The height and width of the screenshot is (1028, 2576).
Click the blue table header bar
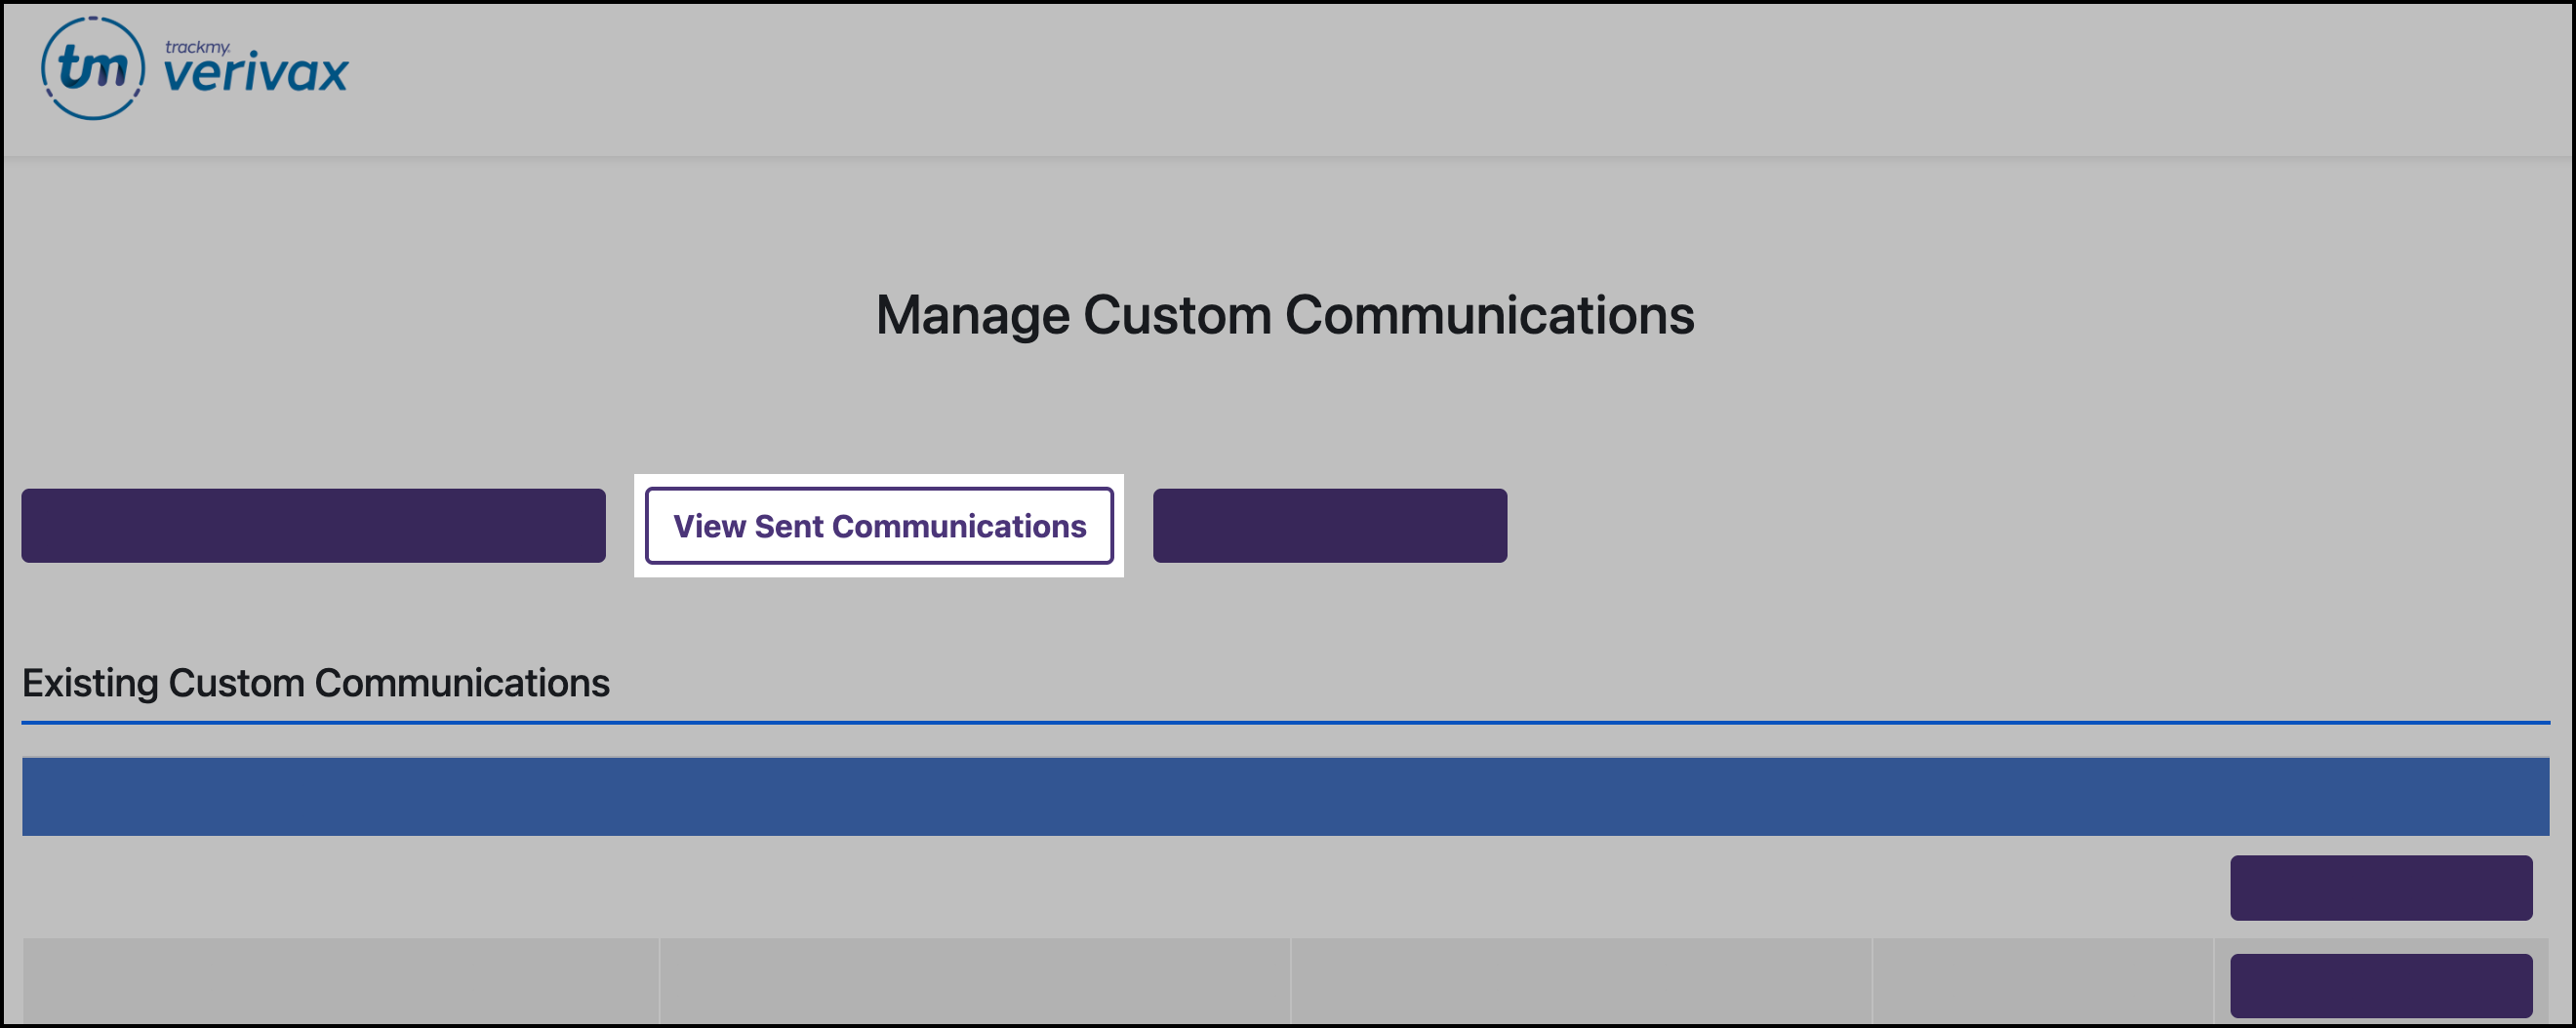click(1288, 795)
